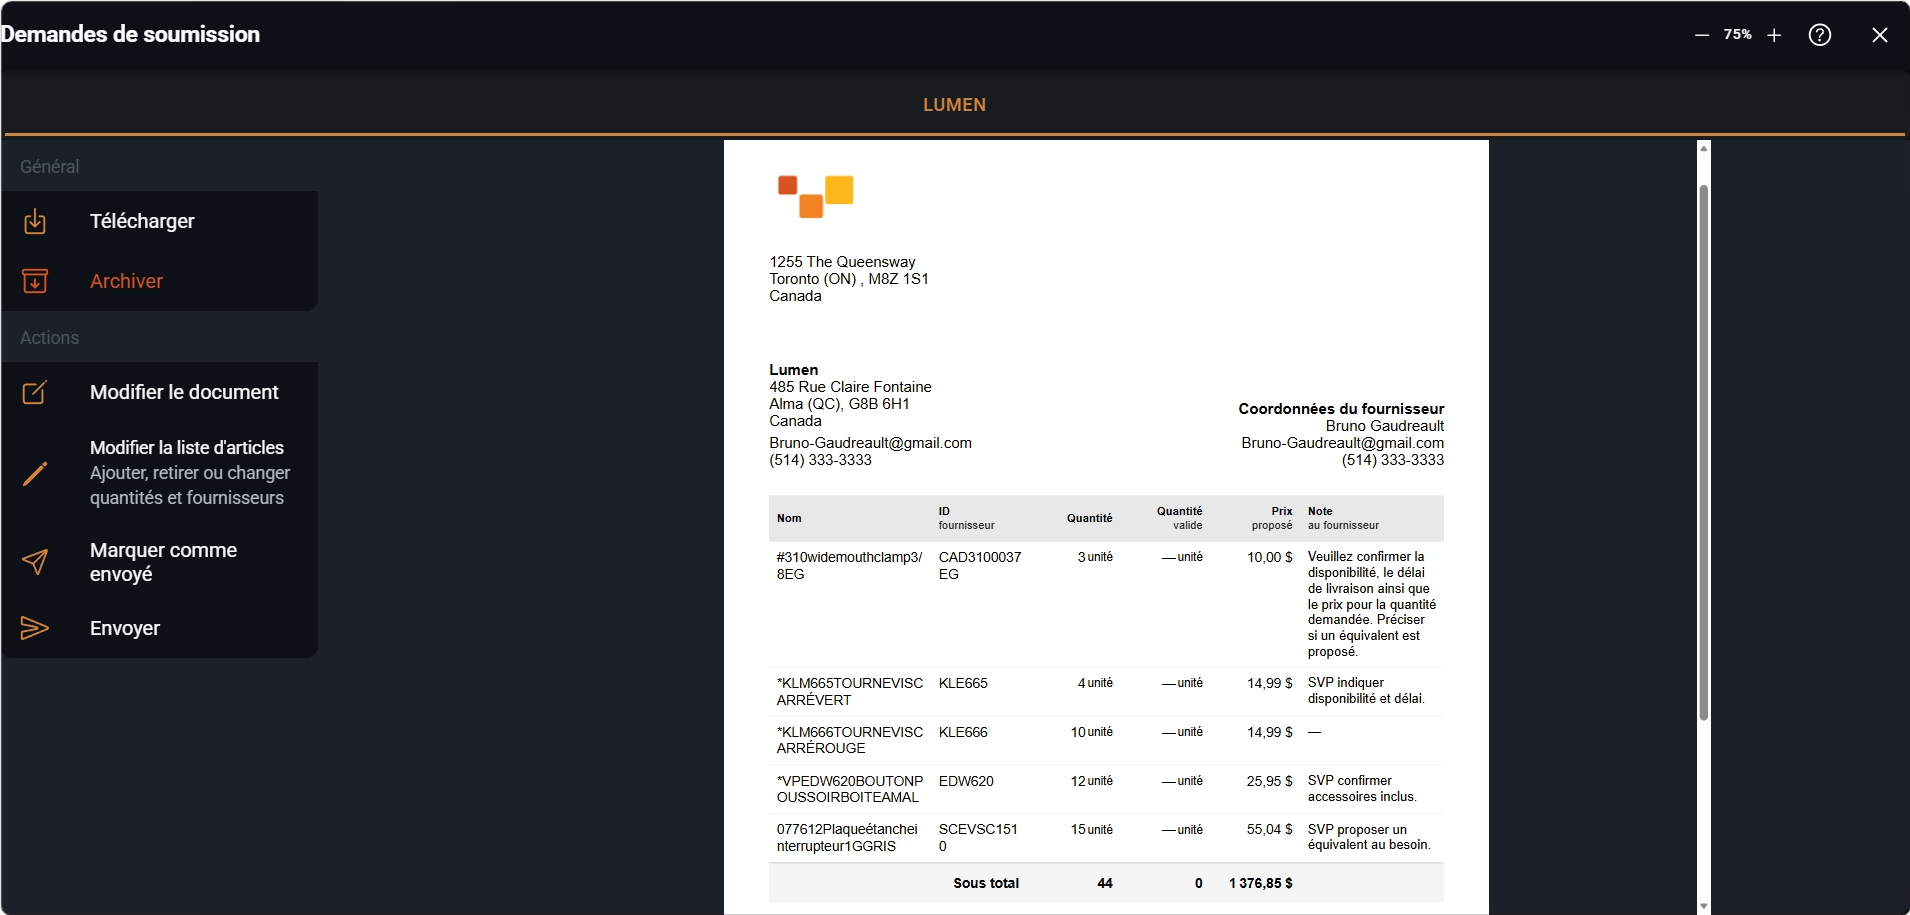Click supplier ID 'EDW620'
1910x915 pixels.
click(966, 781)
